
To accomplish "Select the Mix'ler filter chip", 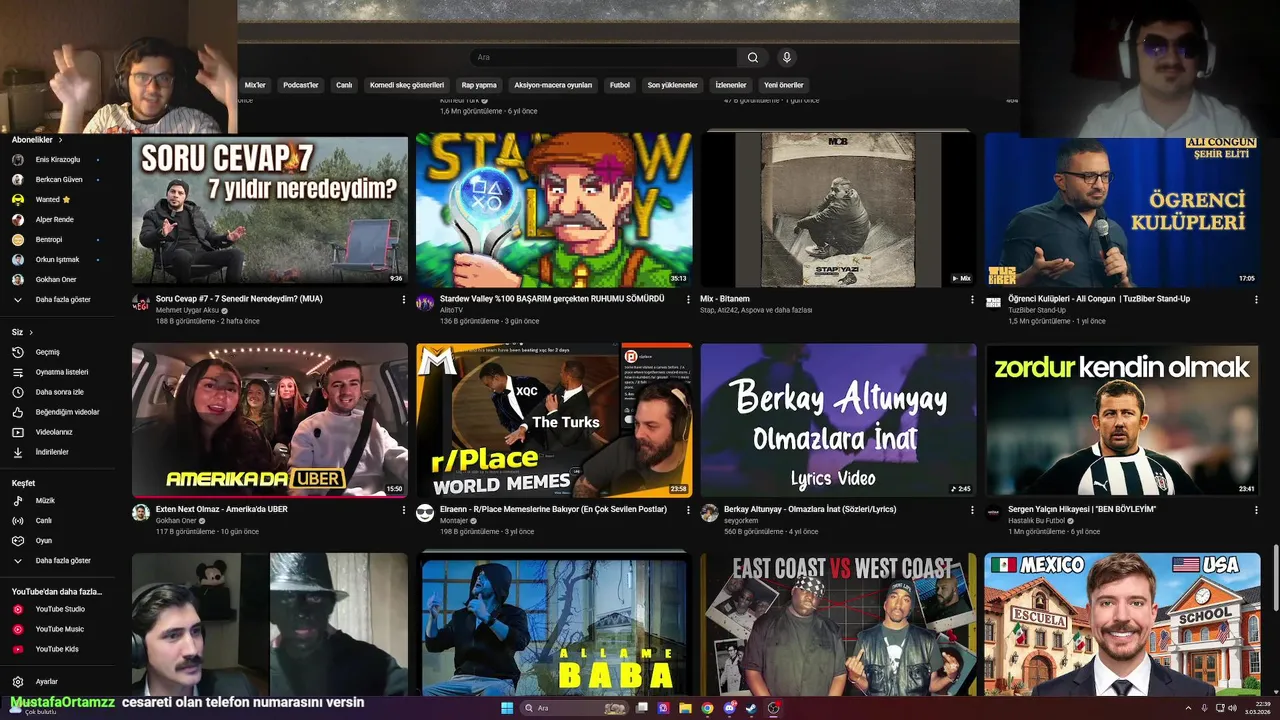I will tap(255, 85).
